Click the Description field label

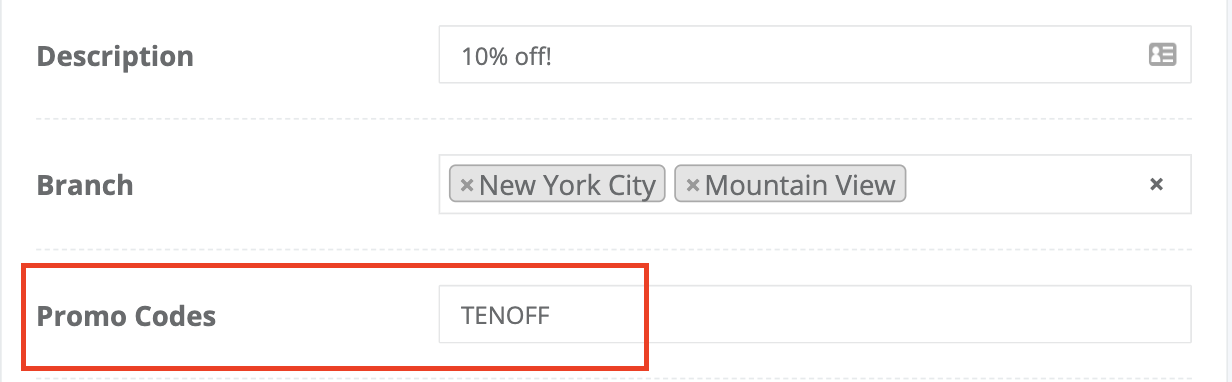(115, 55)
